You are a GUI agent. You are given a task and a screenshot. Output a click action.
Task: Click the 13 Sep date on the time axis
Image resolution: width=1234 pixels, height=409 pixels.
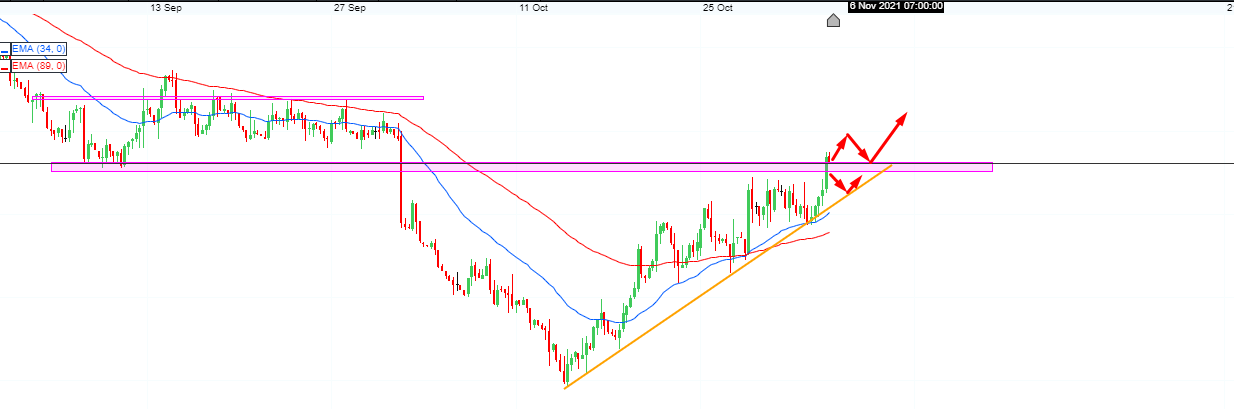click(167, 7)
